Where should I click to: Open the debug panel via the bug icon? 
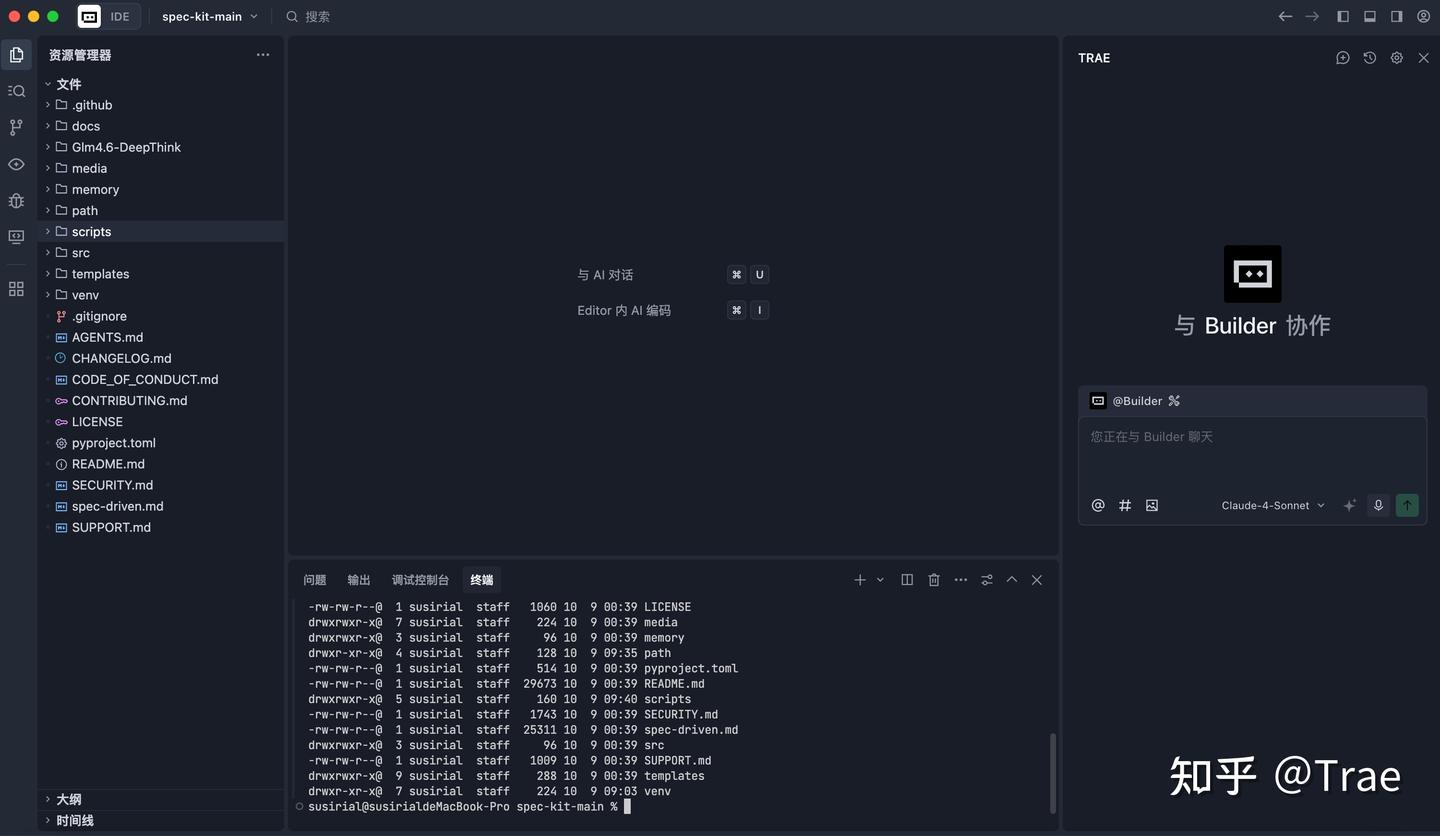pos(16,201)
